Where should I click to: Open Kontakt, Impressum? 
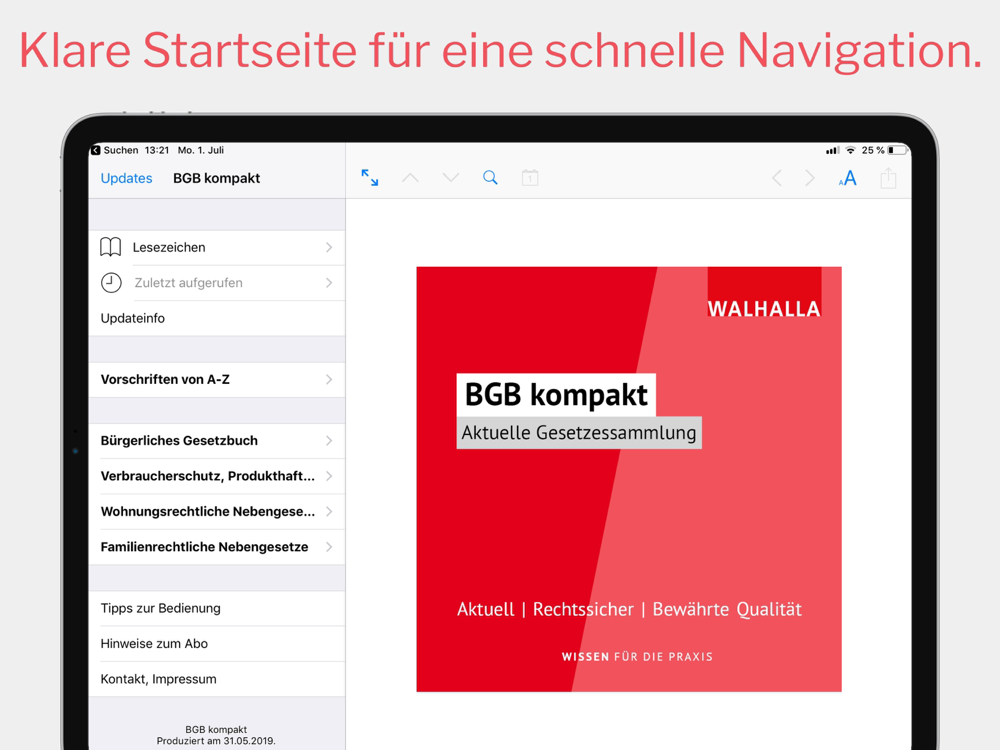point(217,679)
